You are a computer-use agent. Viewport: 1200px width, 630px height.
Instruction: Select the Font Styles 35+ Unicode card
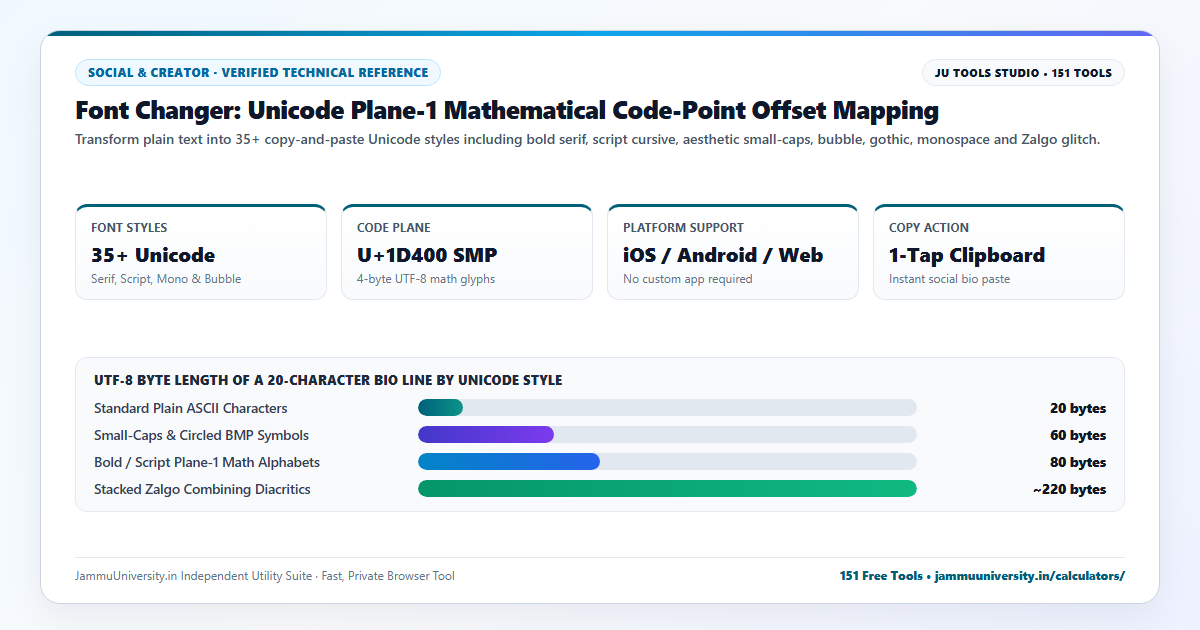click(201, 252)
